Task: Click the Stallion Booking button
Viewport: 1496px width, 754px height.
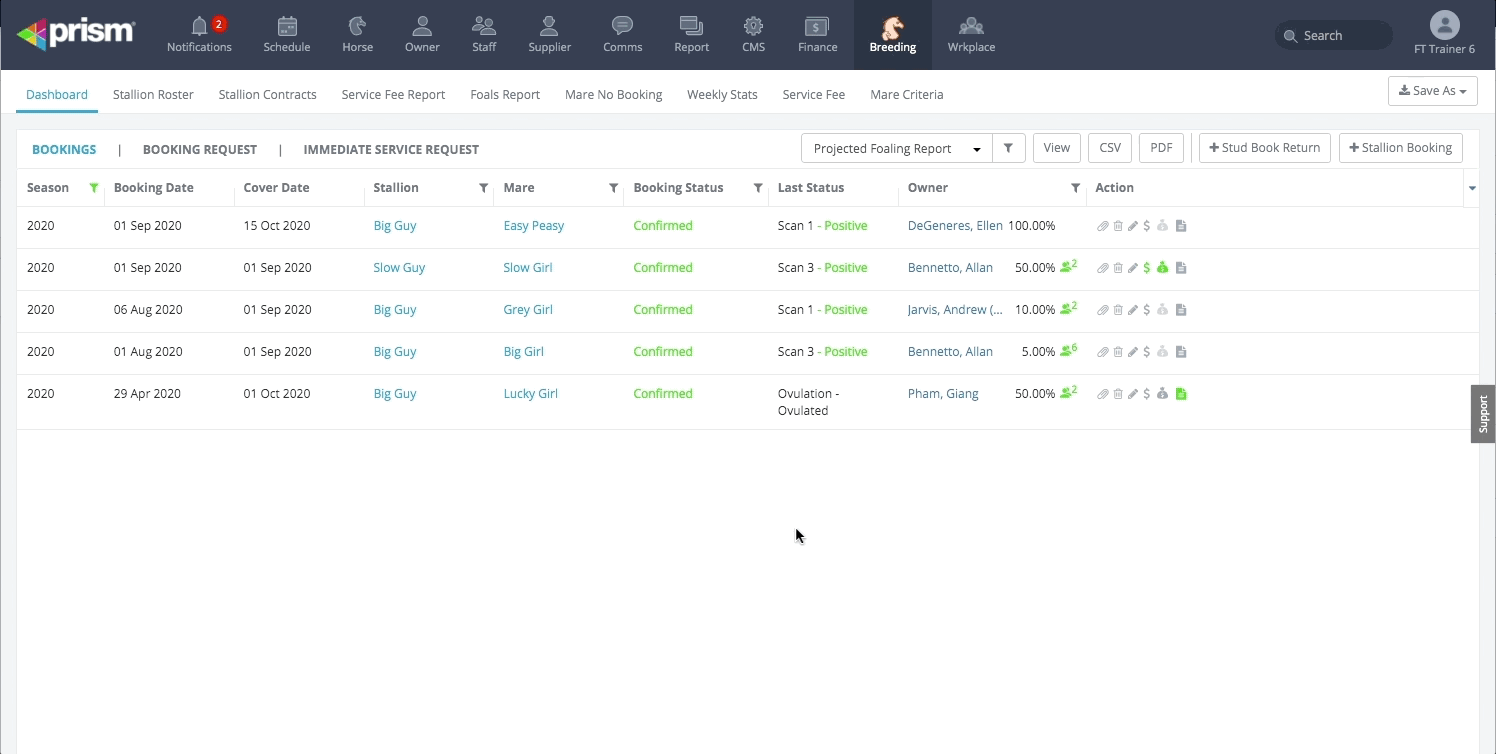Action: pos(1400,148)
